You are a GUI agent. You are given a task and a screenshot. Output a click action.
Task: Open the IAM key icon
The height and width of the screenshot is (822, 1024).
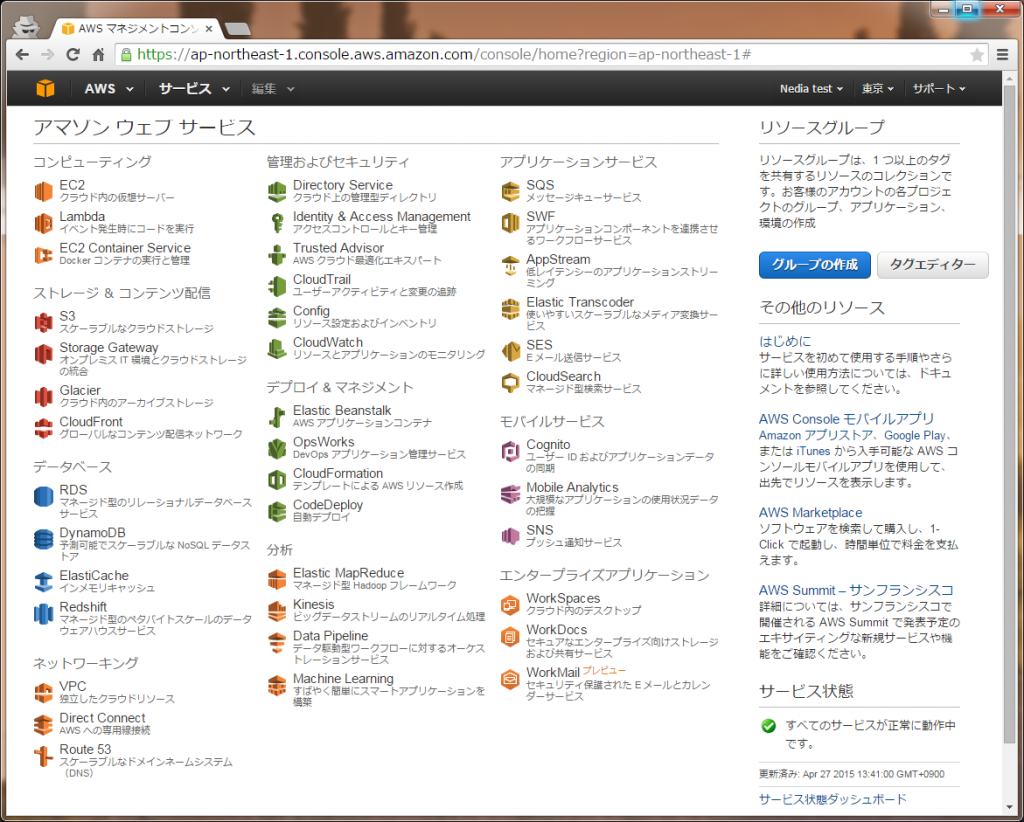coord(277,223)
